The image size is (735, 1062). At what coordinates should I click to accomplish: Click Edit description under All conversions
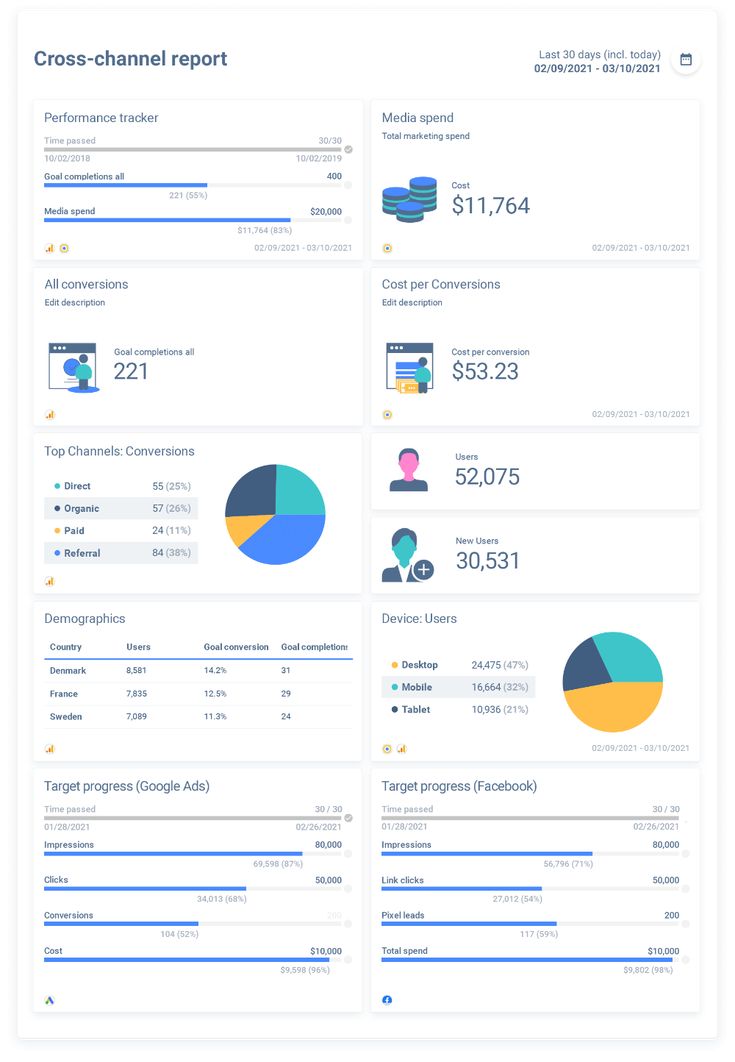click(75, 302)
